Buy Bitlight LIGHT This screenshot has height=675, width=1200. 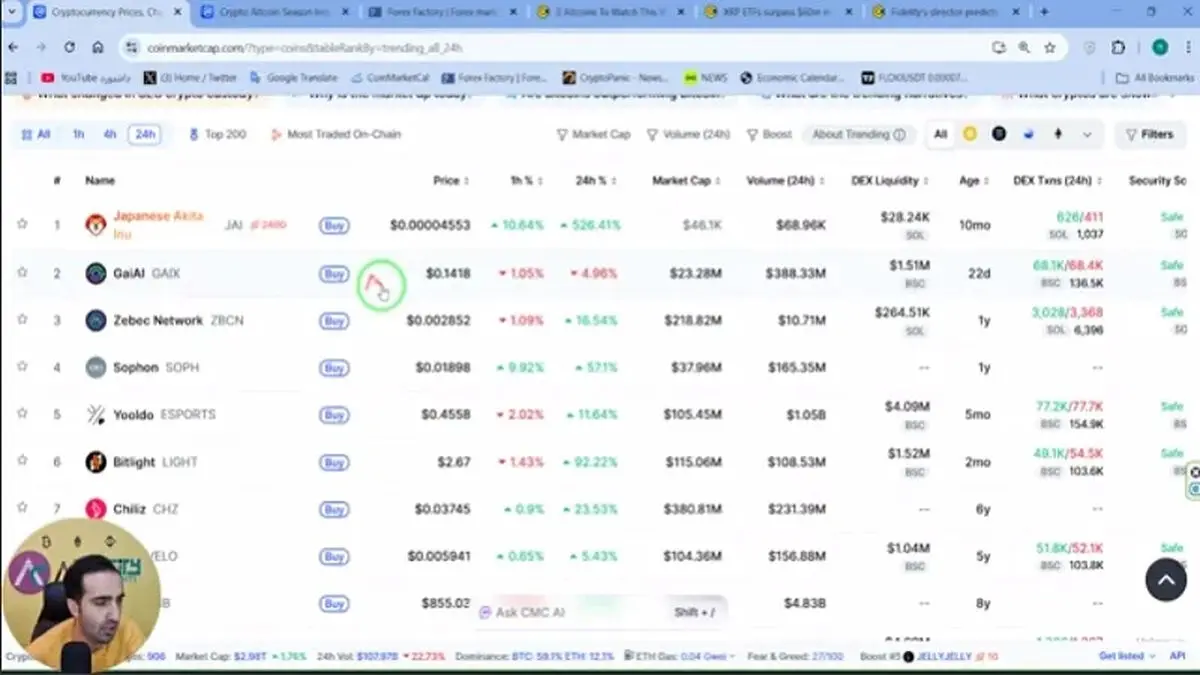(334, 462)
